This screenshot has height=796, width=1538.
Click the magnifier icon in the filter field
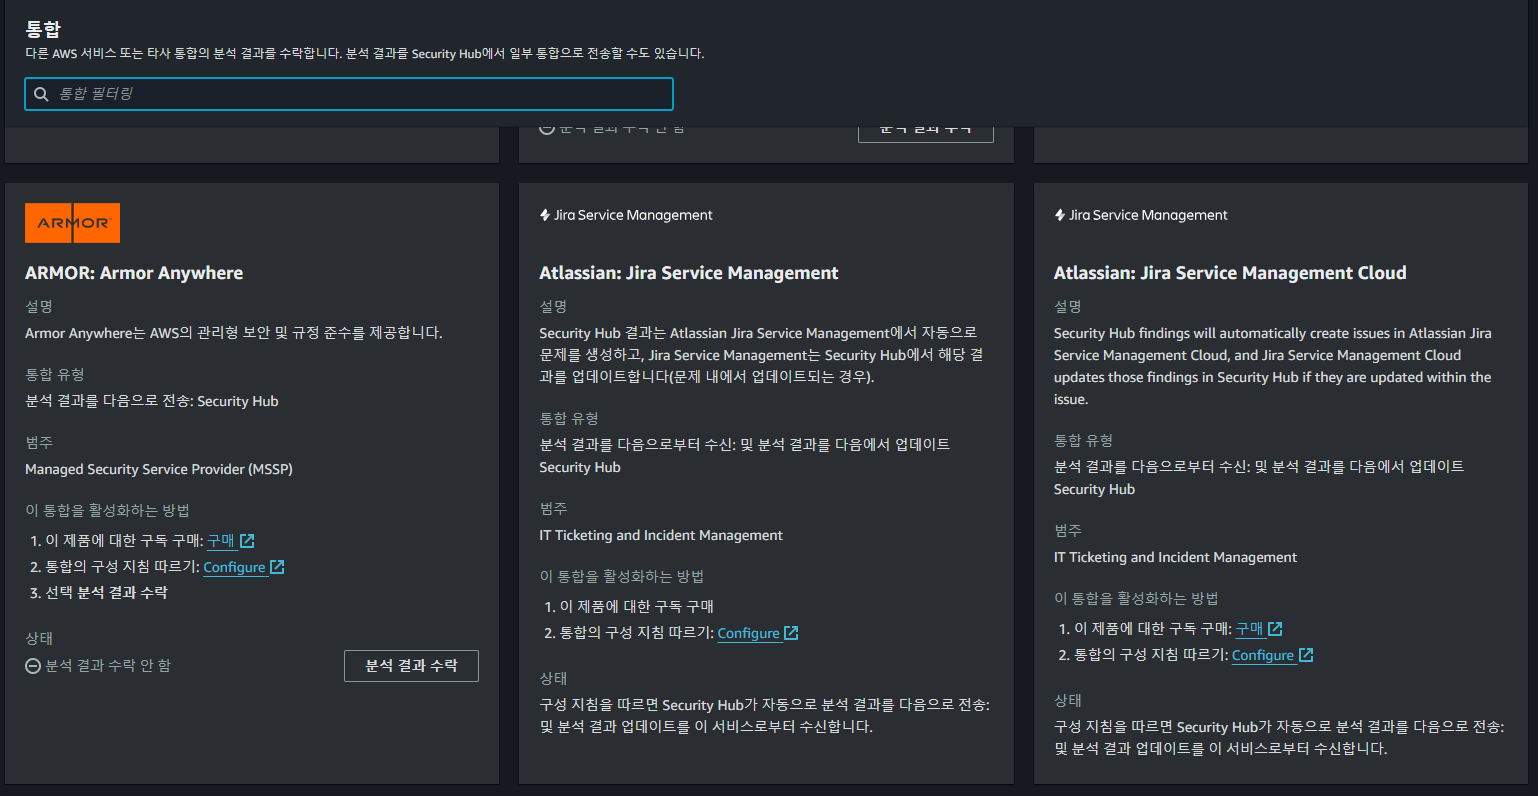pos(41,93)
